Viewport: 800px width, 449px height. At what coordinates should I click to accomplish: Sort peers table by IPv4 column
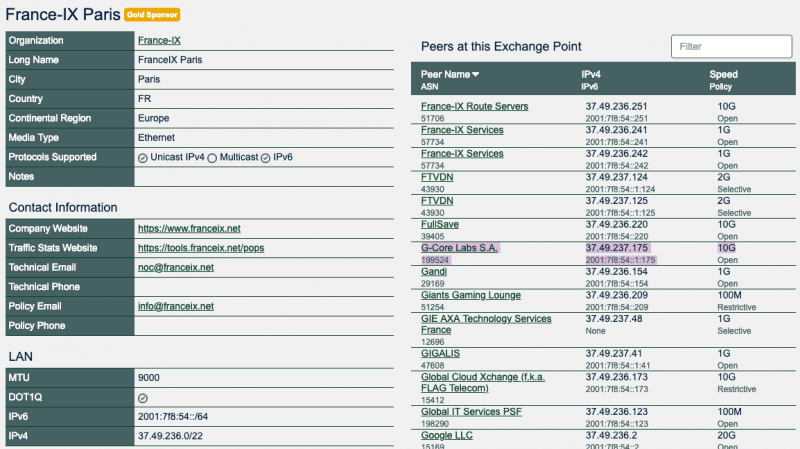(x=591, y=74)
